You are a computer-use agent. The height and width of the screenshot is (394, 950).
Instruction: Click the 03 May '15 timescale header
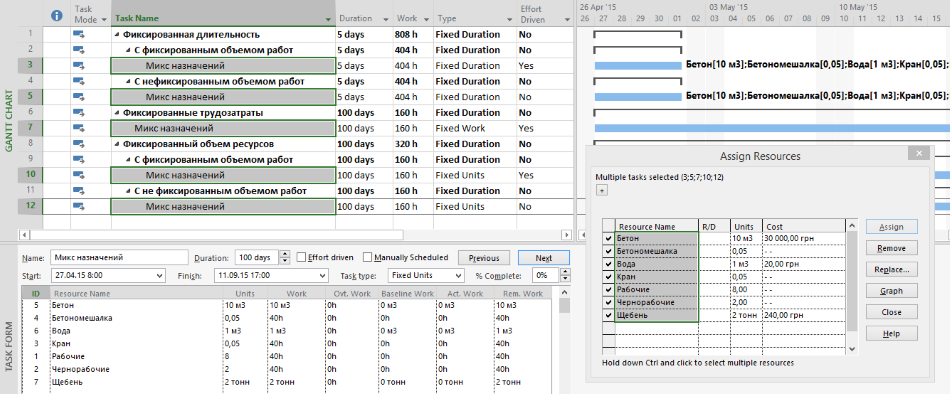pyautogui.click(x=728, y=7)
